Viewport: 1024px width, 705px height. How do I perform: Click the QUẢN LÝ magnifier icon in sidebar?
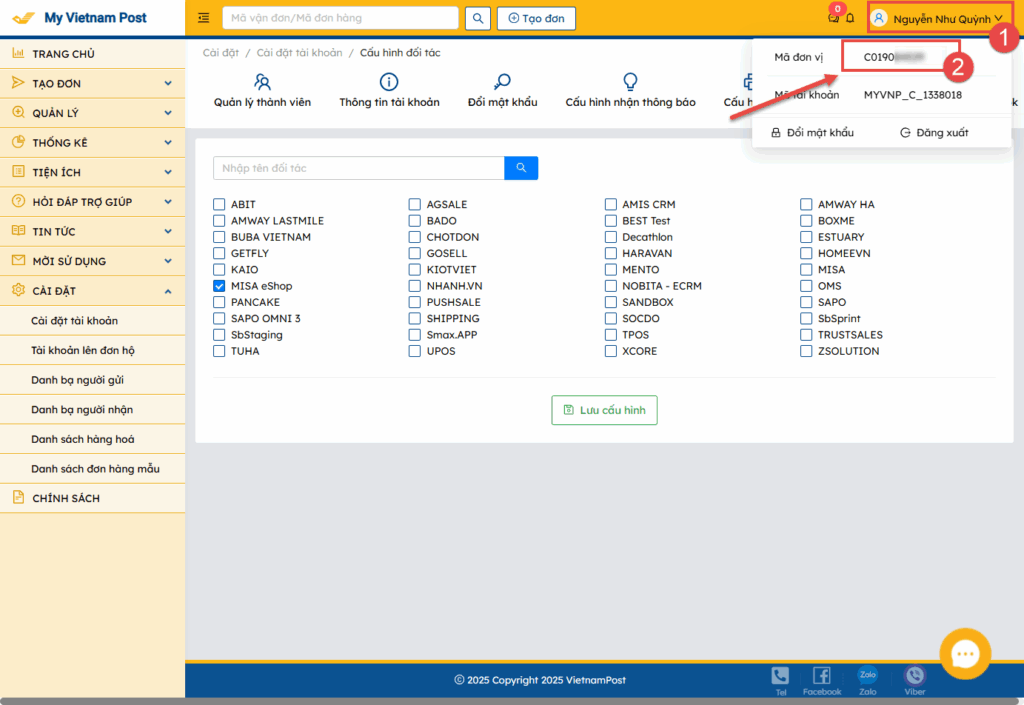point(18,112)
